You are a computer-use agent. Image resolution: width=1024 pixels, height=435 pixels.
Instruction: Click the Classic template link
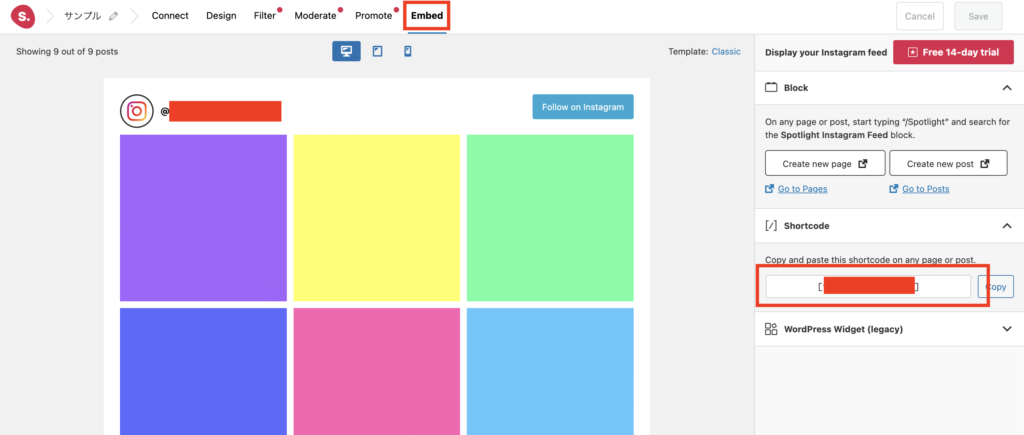pos(726,51)
